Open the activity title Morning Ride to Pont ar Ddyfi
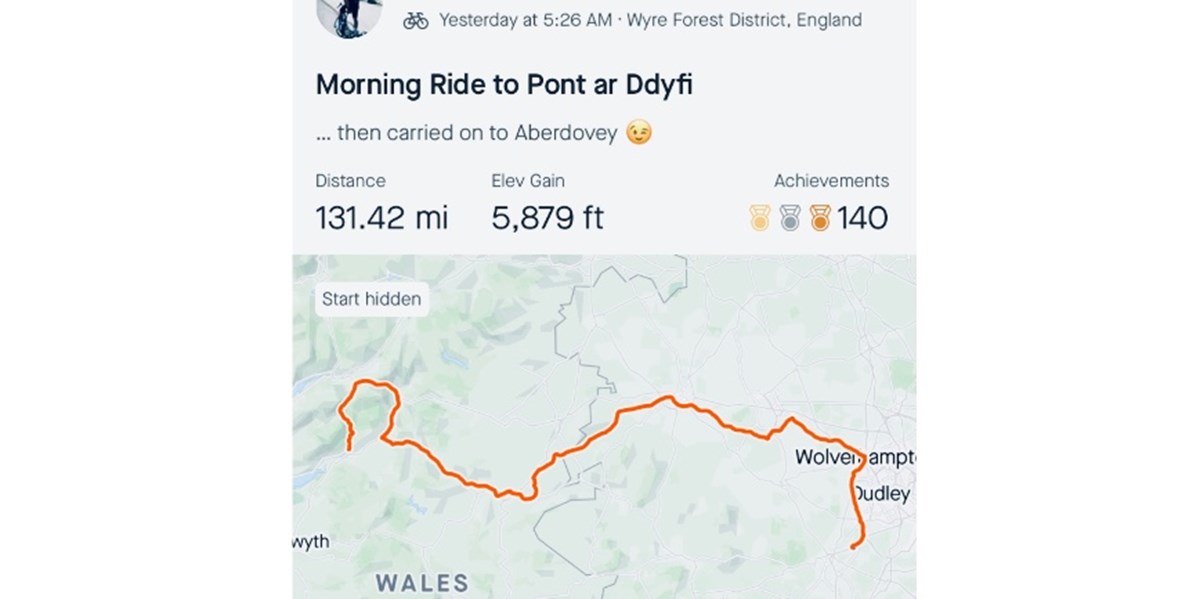Image resolution: width=1200 pixels, height=599 pixels. [503, 84]
